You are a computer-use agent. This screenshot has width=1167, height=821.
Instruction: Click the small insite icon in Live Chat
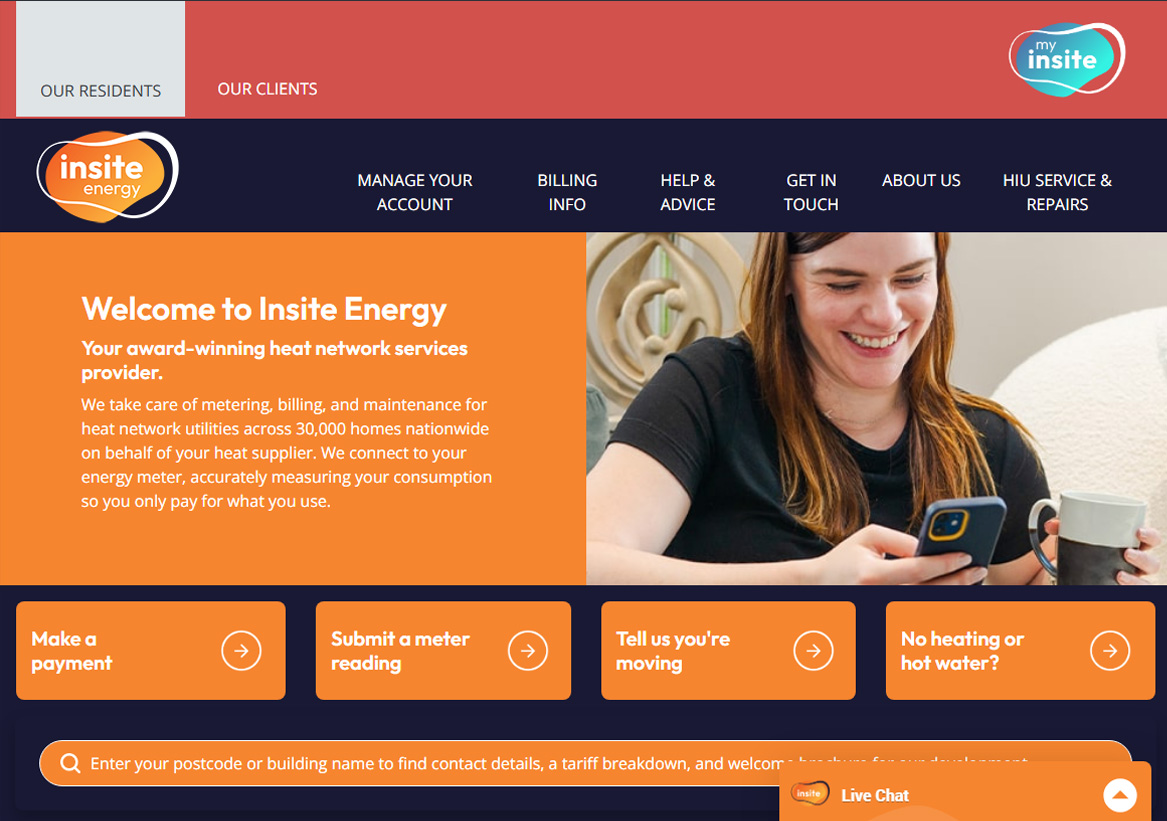pyautogui.click(x=810, y=793)
